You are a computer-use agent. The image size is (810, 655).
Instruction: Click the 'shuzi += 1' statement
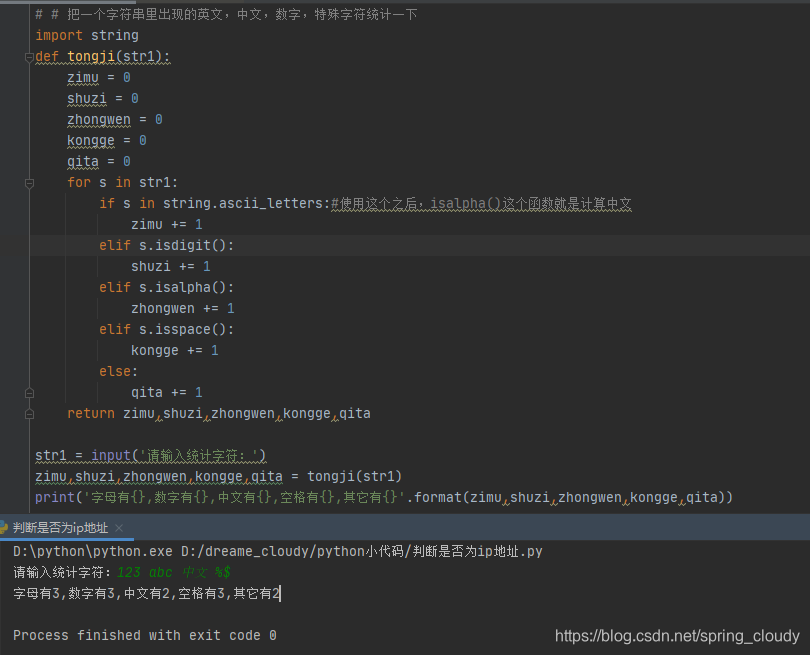(170, 267)
